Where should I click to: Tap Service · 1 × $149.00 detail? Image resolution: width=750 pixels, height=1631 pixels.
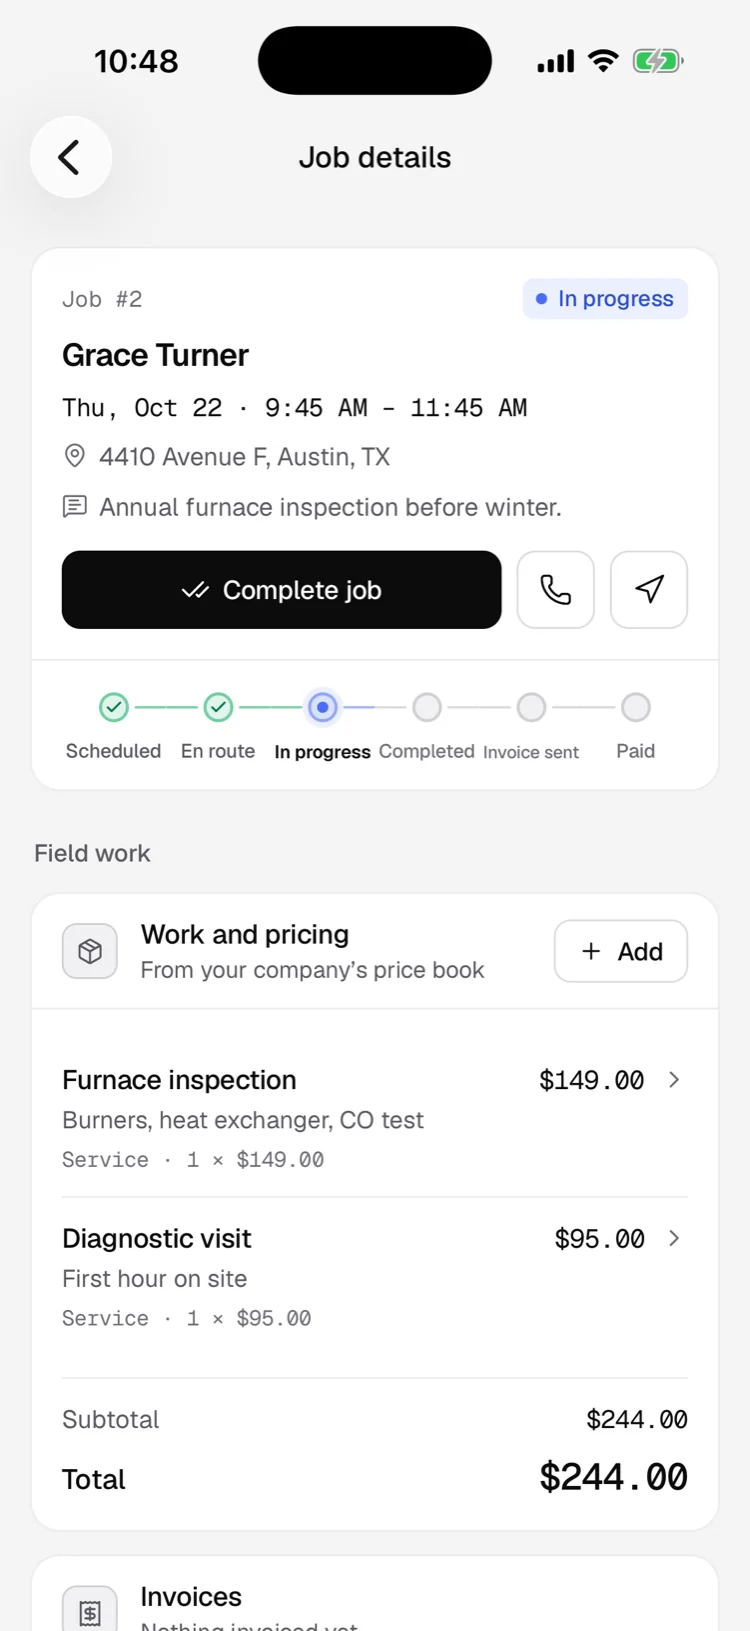(x=193, y=1160)
